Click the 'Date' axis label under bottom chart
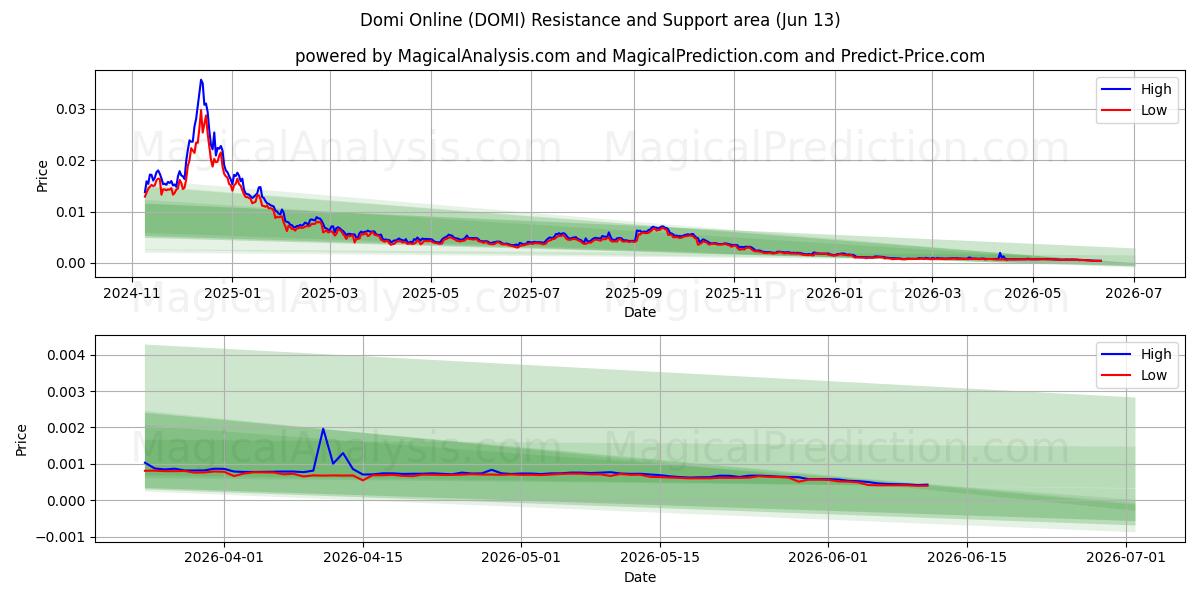The width and height of the screenshot is (1200, 600). coord(640,578)
